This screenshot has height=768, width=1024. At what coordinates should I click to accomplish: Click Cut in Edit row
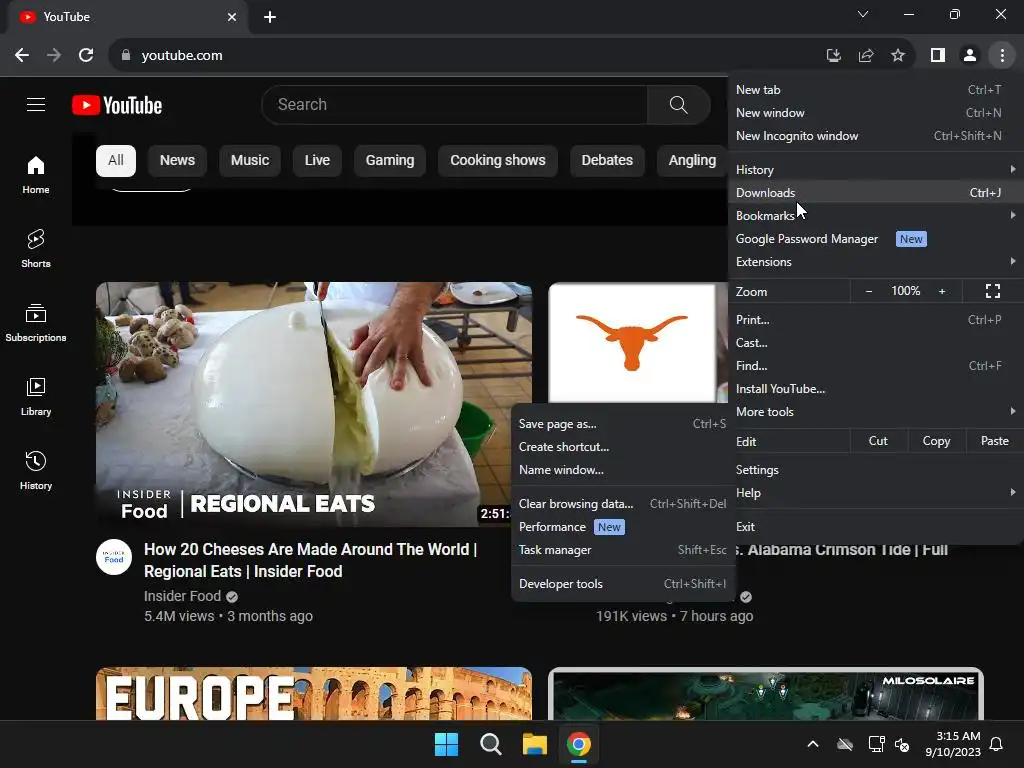coord(878,441)
